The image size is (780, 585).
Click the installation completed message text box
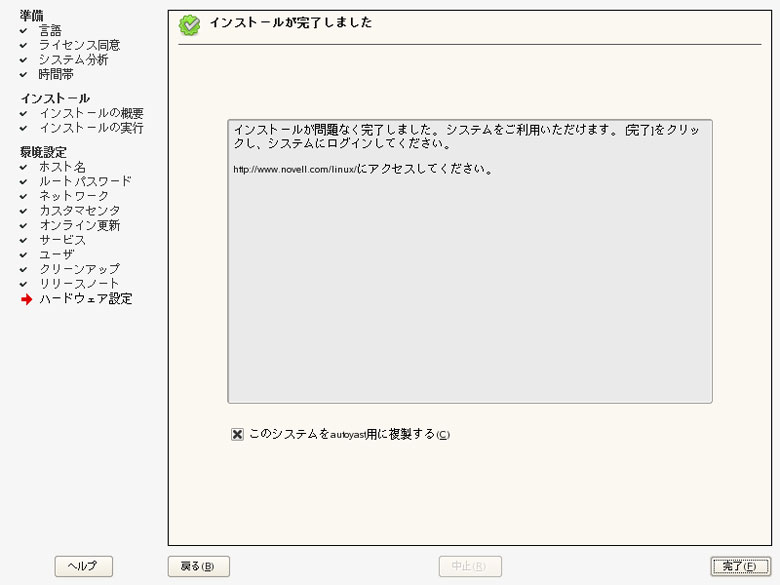click(470, 261)
